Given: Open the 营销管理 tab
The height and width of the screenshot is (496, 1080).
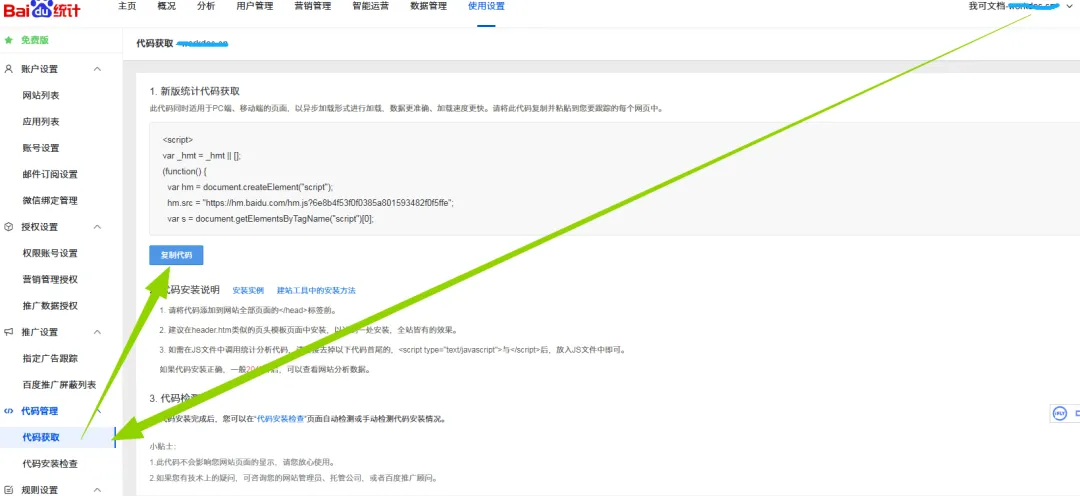Looking at the screenshot, I should click(313, 6).
